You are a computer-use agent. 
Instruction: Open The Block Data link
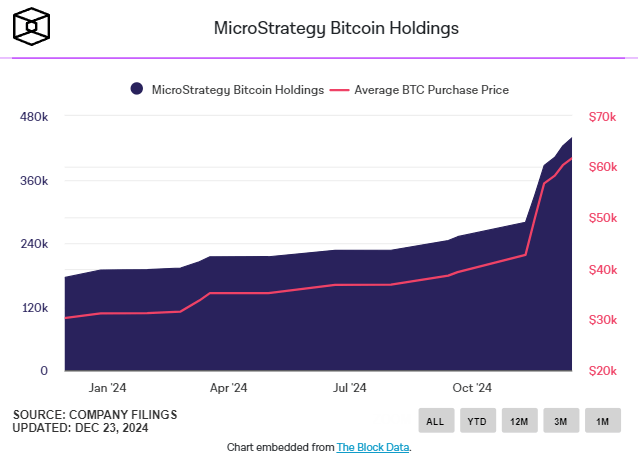click(373, 447)
